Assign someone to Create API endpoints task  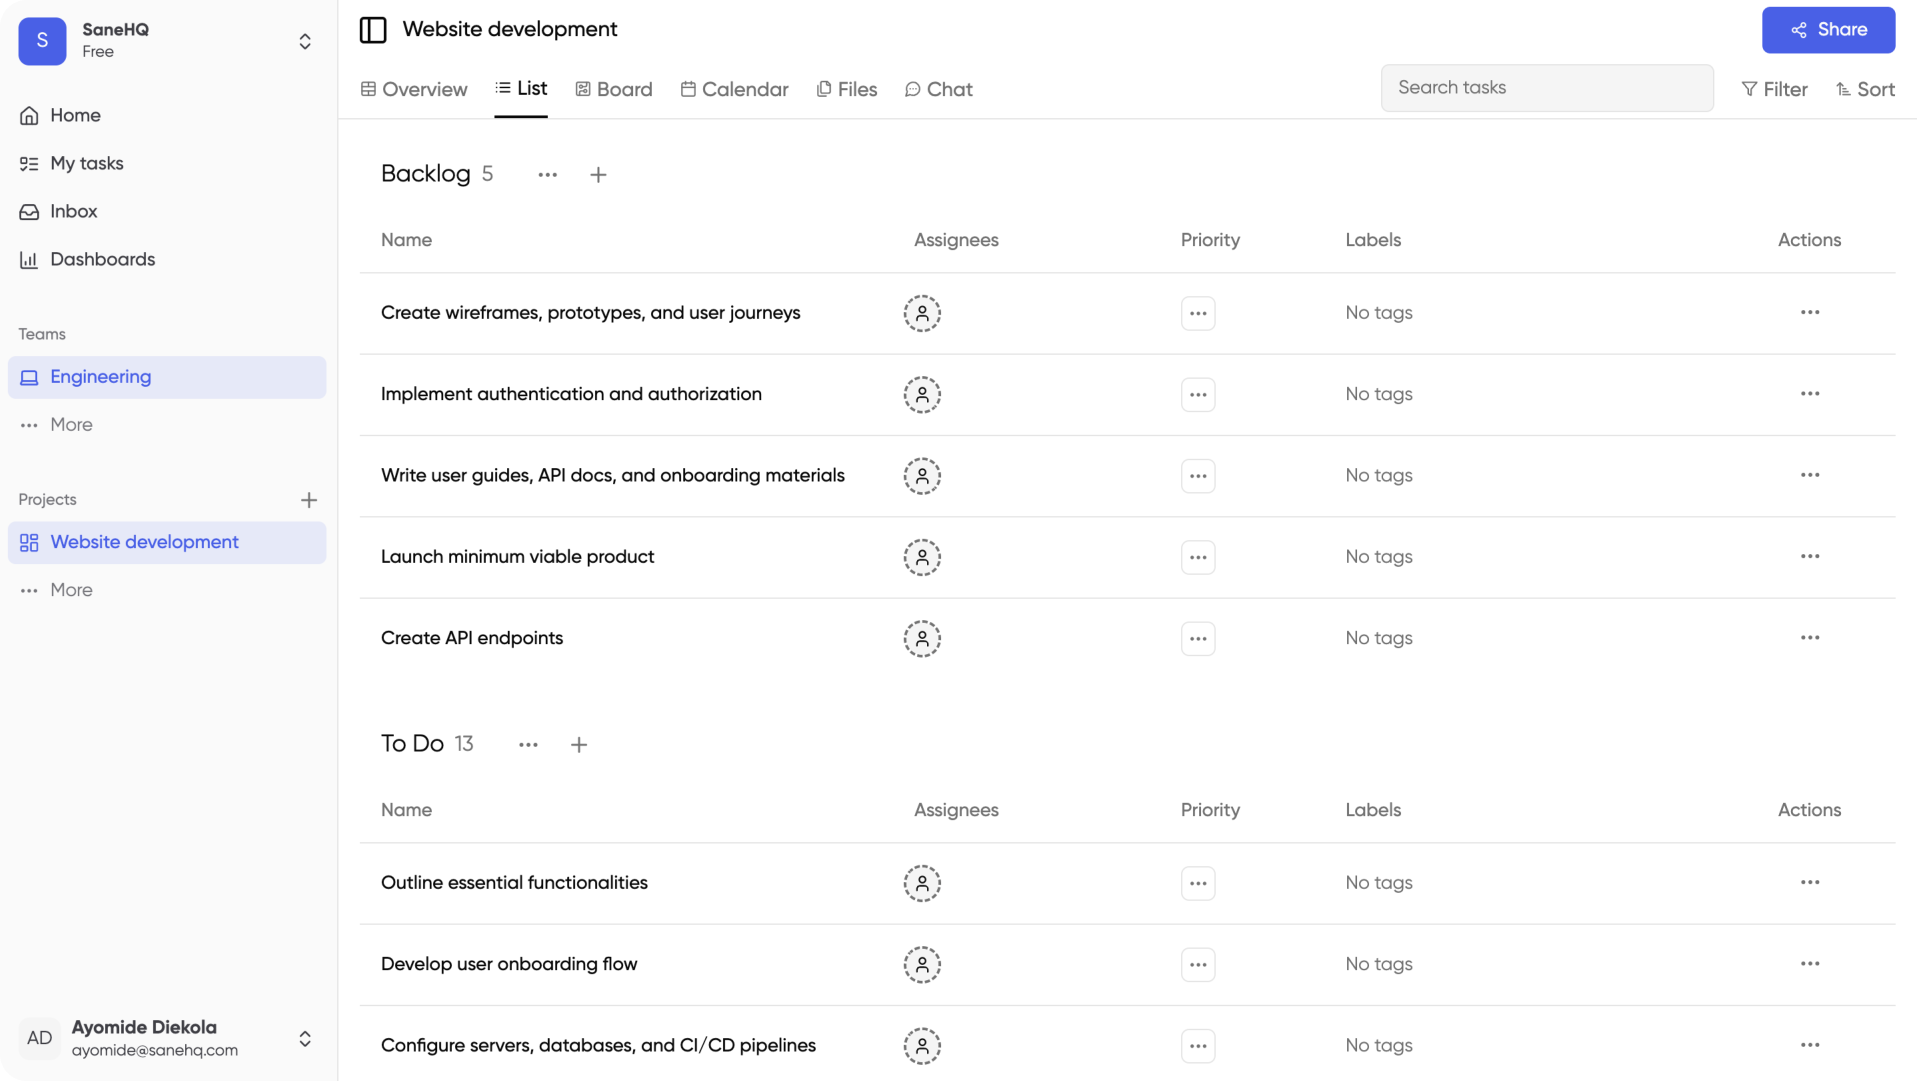[x=922, y=639]
